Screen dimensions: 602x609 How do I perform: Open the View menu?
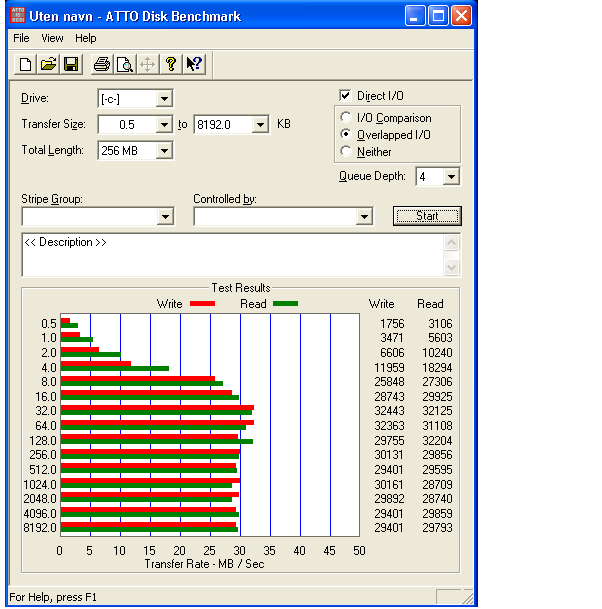click(52, 38)
